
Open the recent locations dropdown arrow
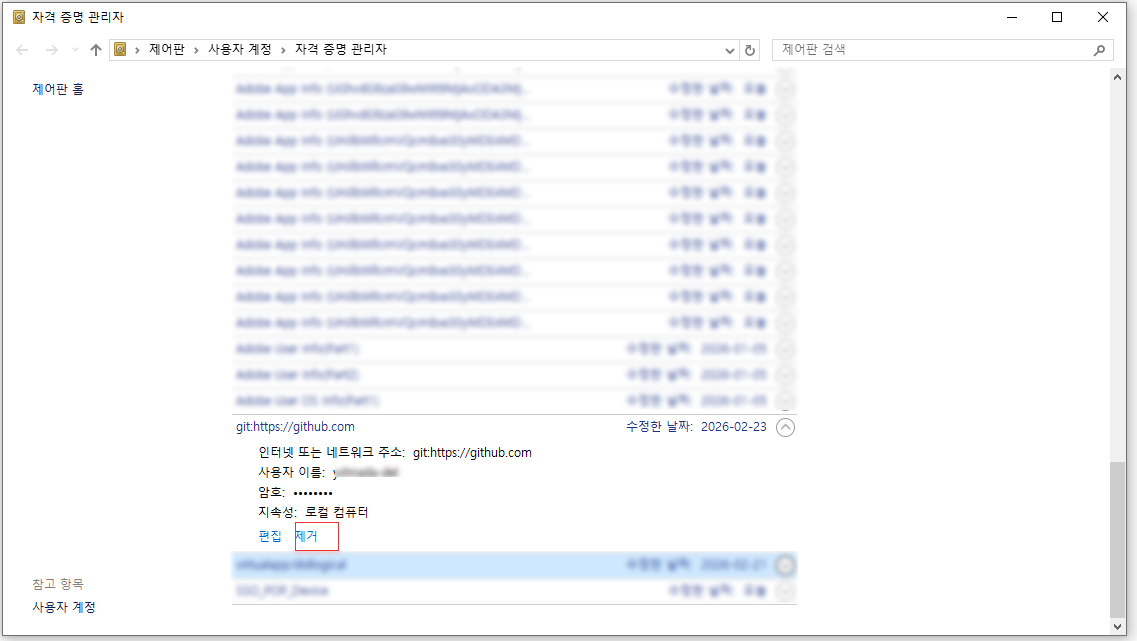75,50
